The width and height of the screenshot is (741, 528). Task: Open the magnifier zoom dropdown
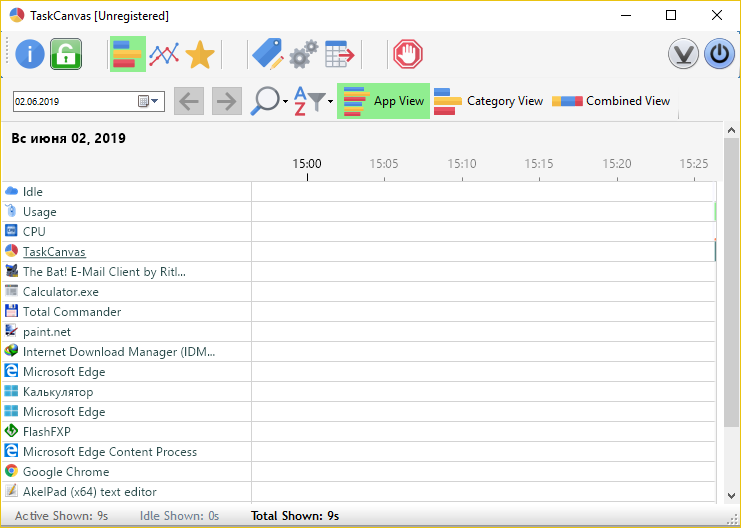pyautogui.click(x=269, y=101)
